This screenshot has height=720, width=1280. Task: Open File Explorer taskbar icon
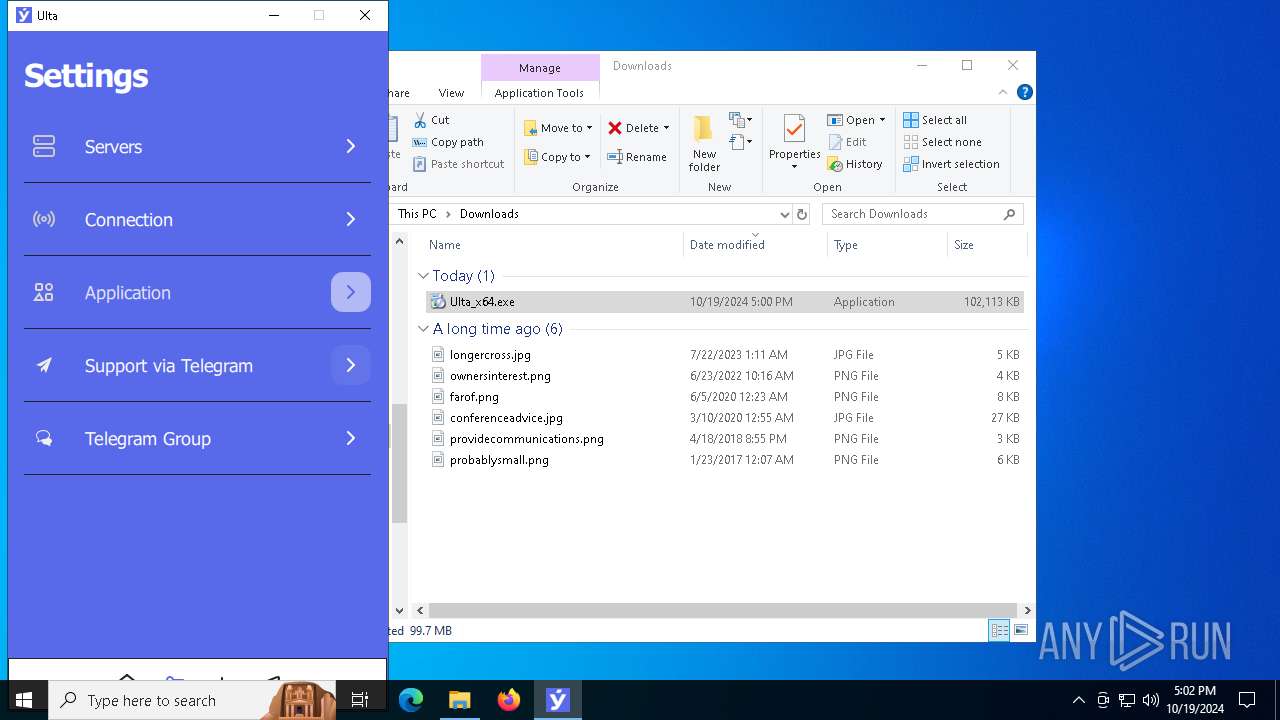pos(460,700)
